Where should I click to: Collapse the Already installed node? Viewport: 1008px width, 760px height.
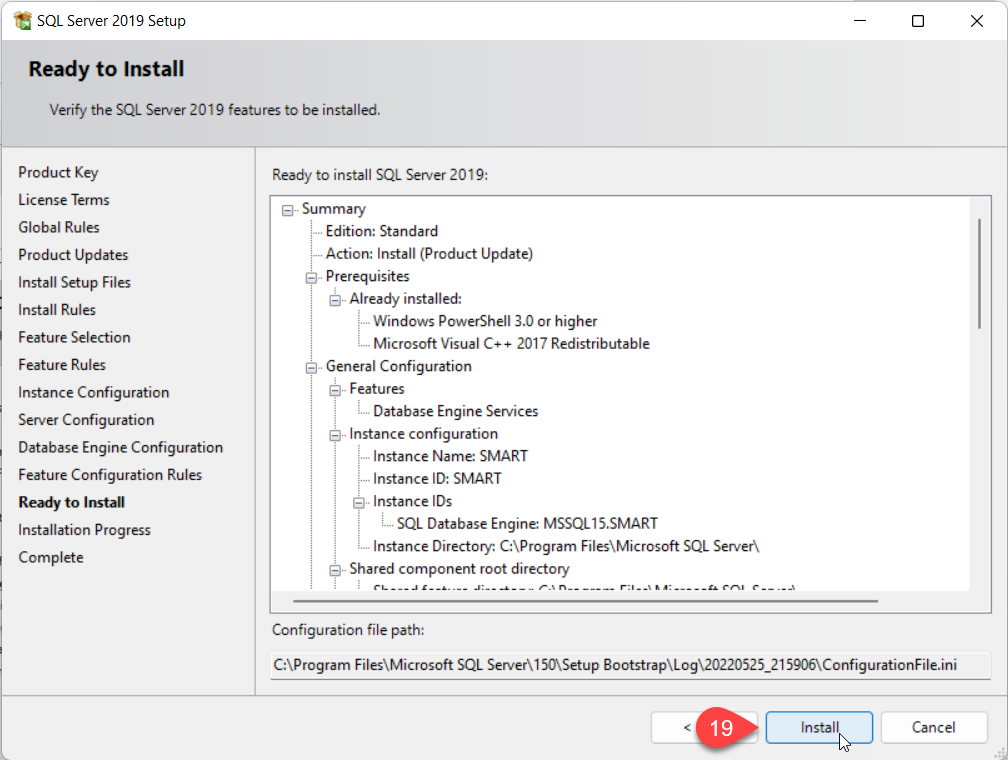pos(335,300)
